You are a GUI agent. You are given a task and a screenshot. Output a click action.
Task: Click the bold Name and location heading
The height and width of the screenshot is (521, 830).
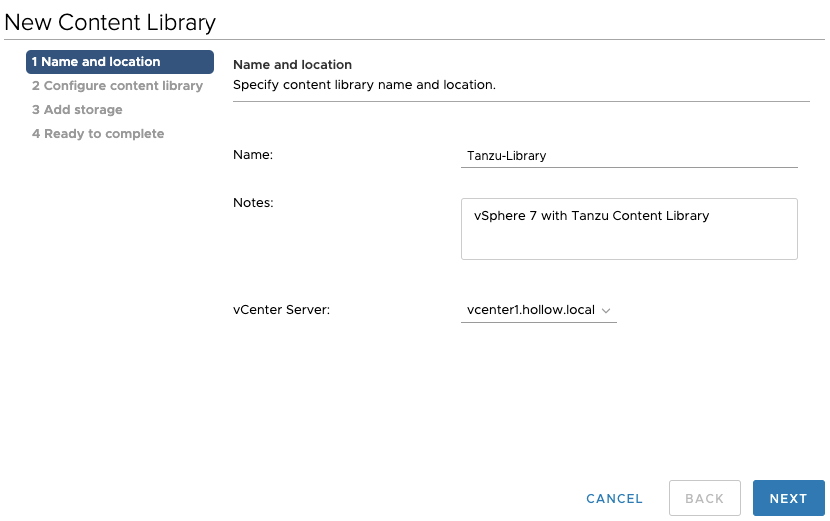tap(292, 65)
